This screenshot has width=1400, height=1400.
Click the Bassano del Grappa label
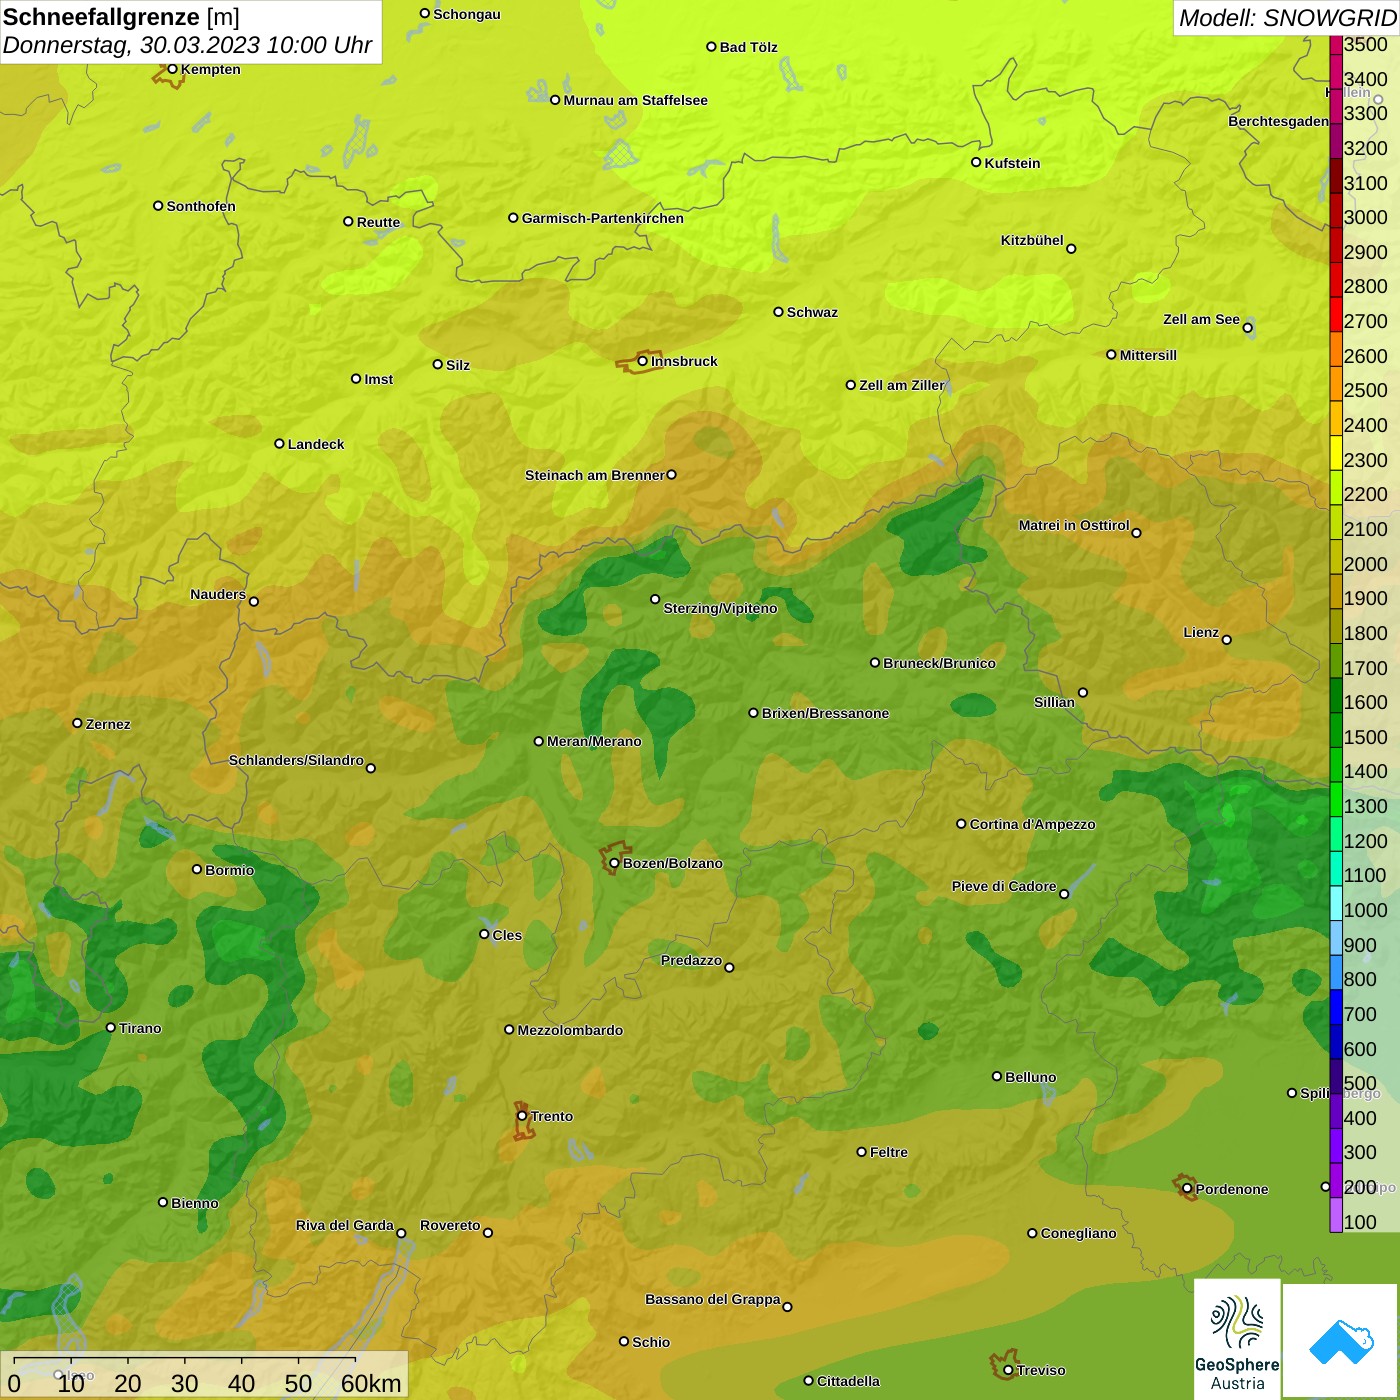(x=712, y=1299)
